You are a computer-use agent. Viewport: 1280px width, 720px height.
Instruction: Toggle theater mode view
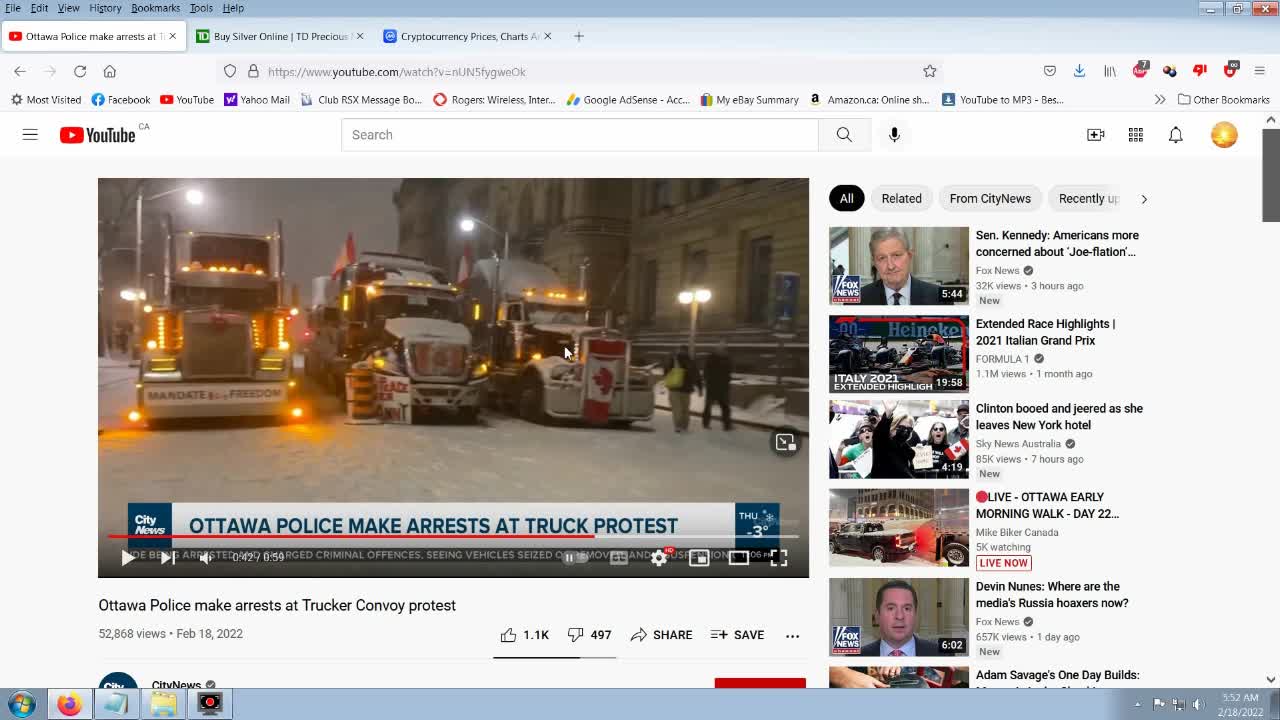tap(739, 558)
